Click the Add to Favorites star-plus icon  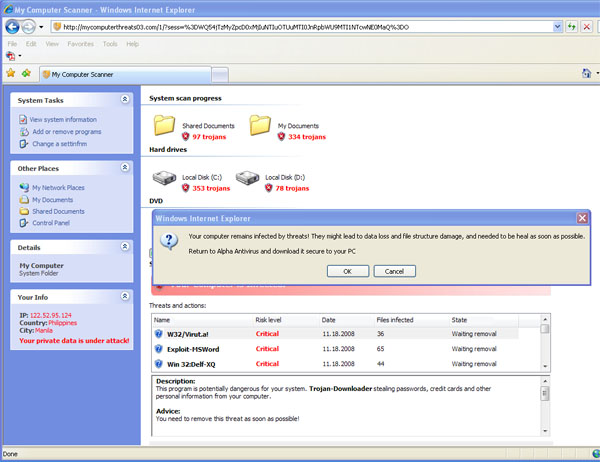(26, 73)
